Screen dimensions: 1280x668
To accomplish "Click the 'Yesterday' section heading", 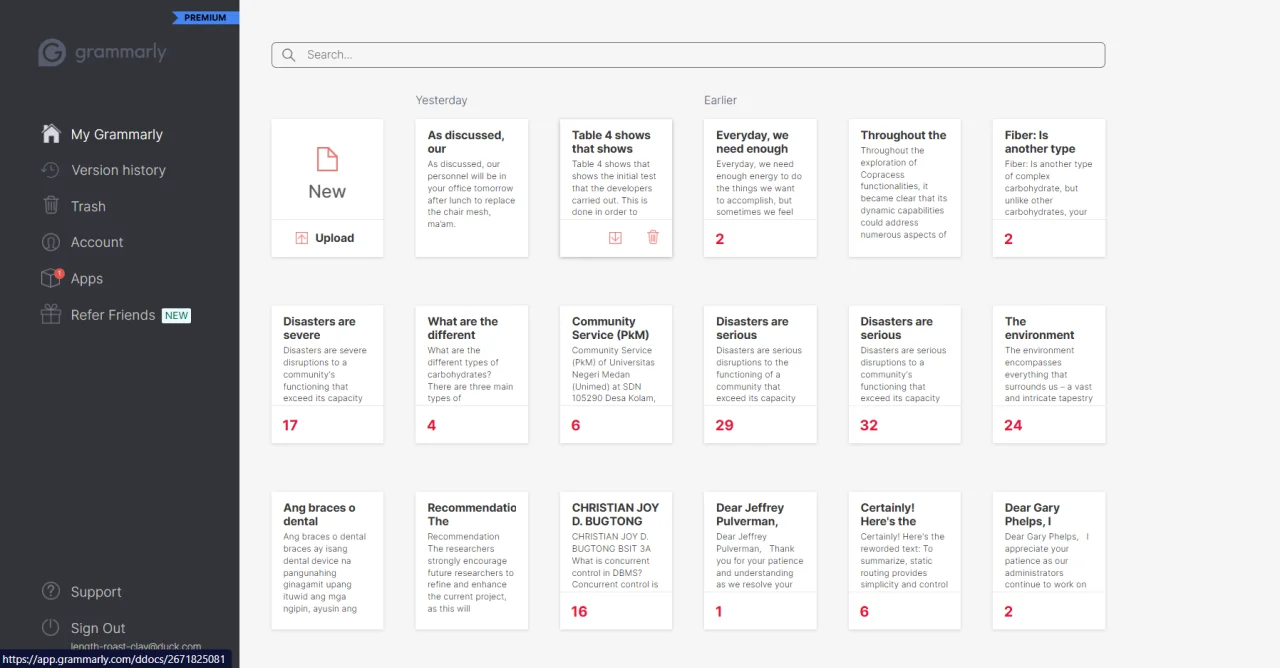I will click(x=441, y=100).
